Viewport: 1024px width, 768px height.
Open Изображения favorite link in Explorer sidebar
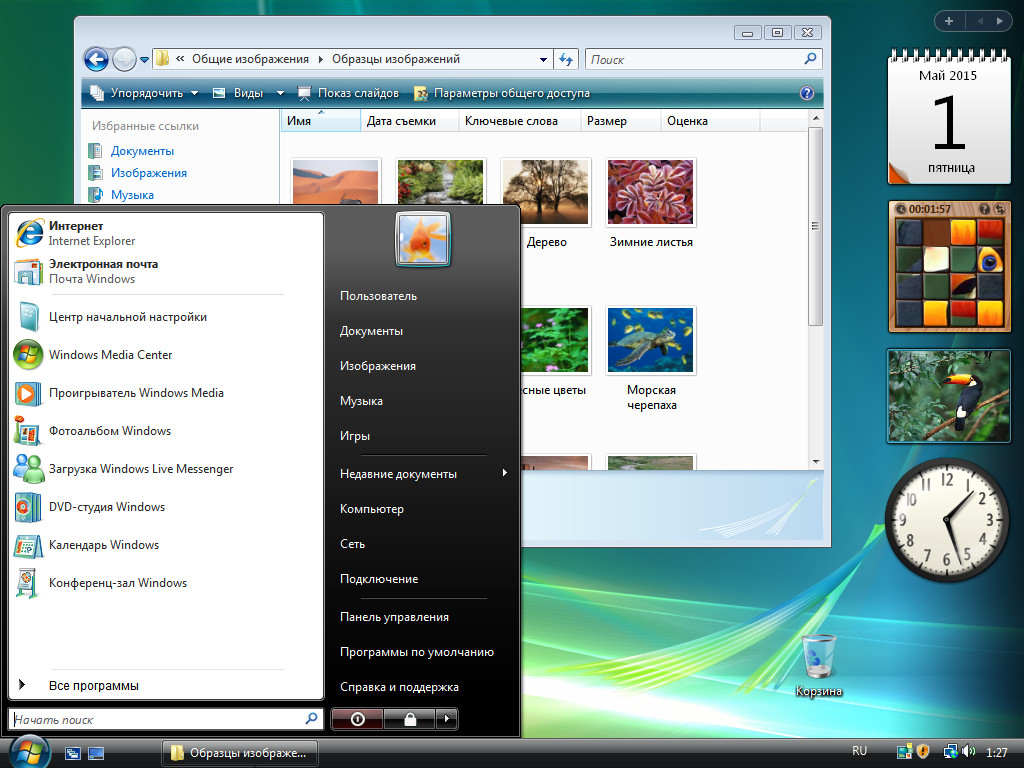click(x=149, y=173)
